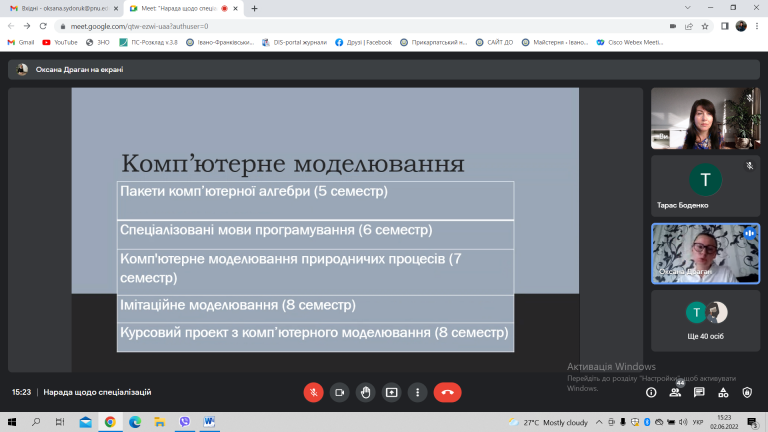The width and height of the screenshot is (768, 432).
Task: Switch to the Gmail inbox browser tab
Action: tap(64, 8)
